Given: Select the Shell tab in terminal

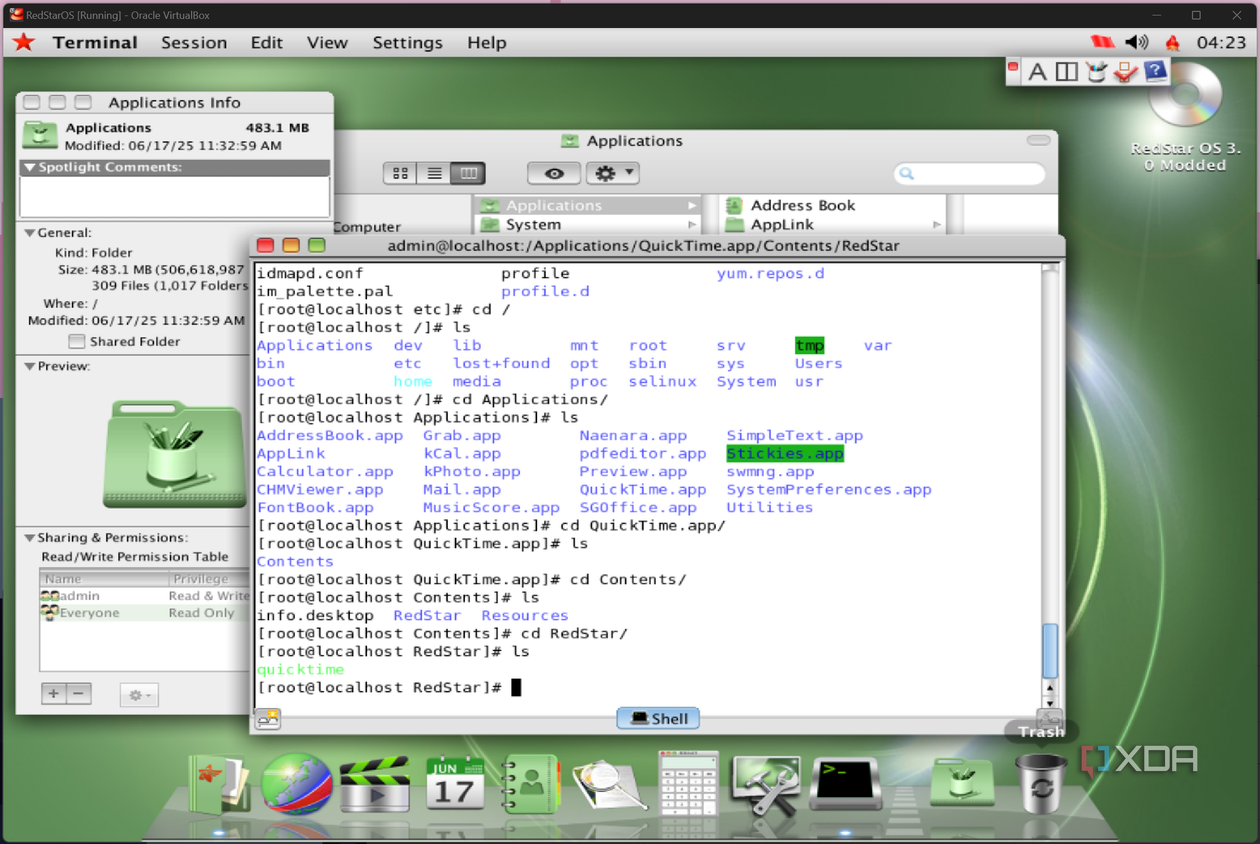Looking at the screenshot, I should tap(658, 718).
